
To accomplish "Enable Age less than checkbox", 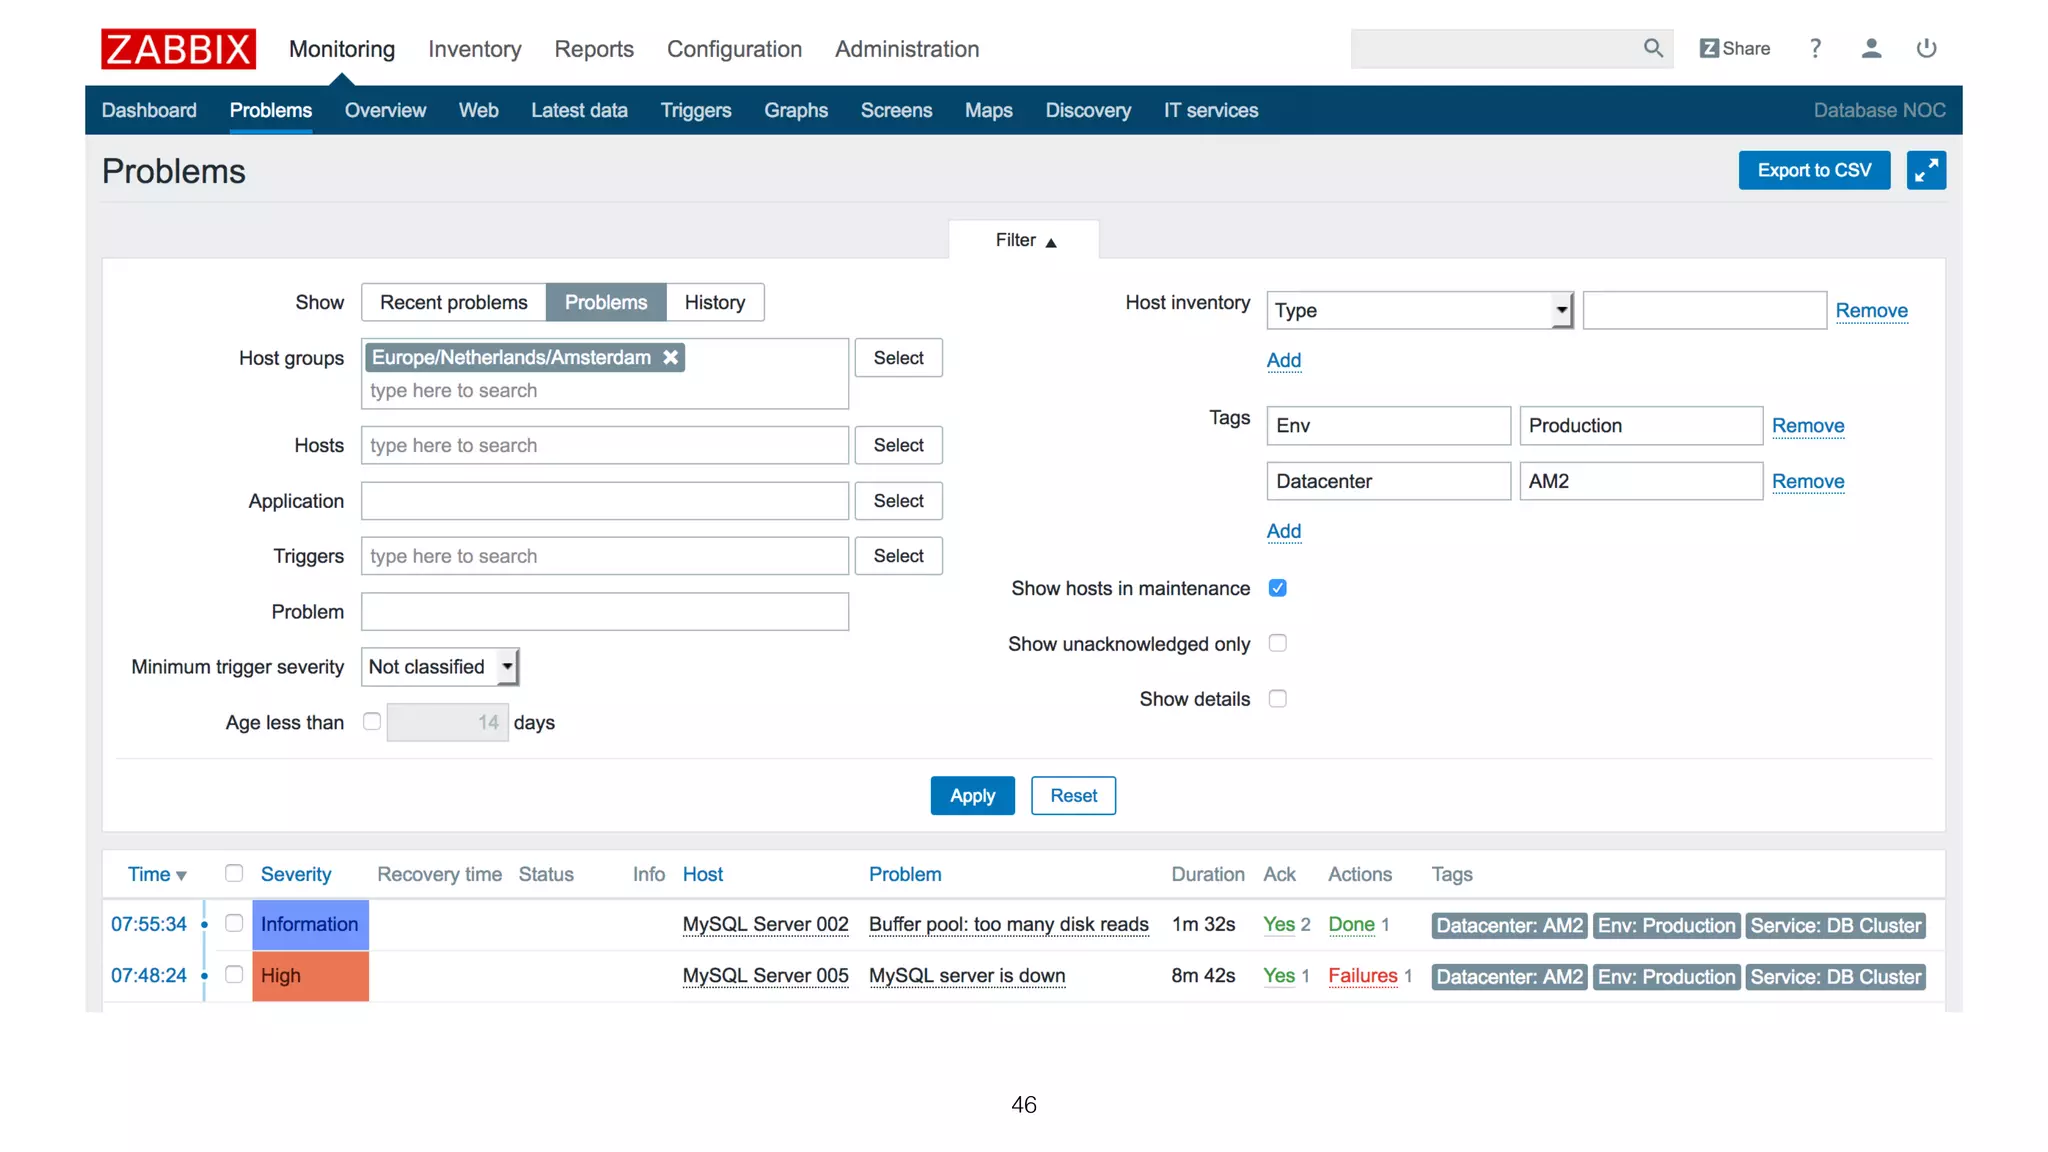I will tap(372, 721).
